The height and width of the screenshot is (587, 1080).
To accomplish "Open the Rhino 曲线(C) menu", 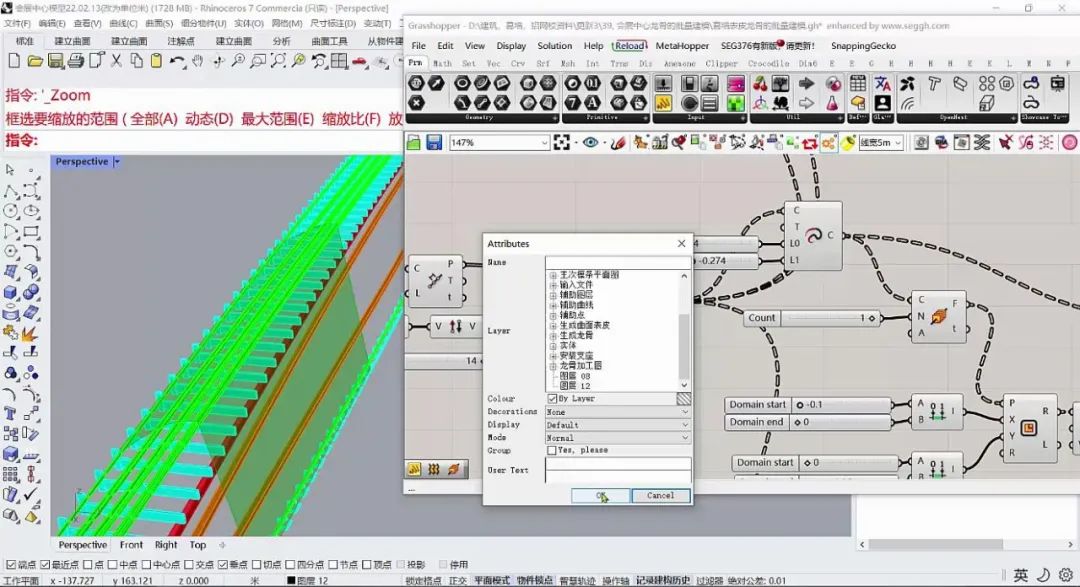I will (123, 23).
